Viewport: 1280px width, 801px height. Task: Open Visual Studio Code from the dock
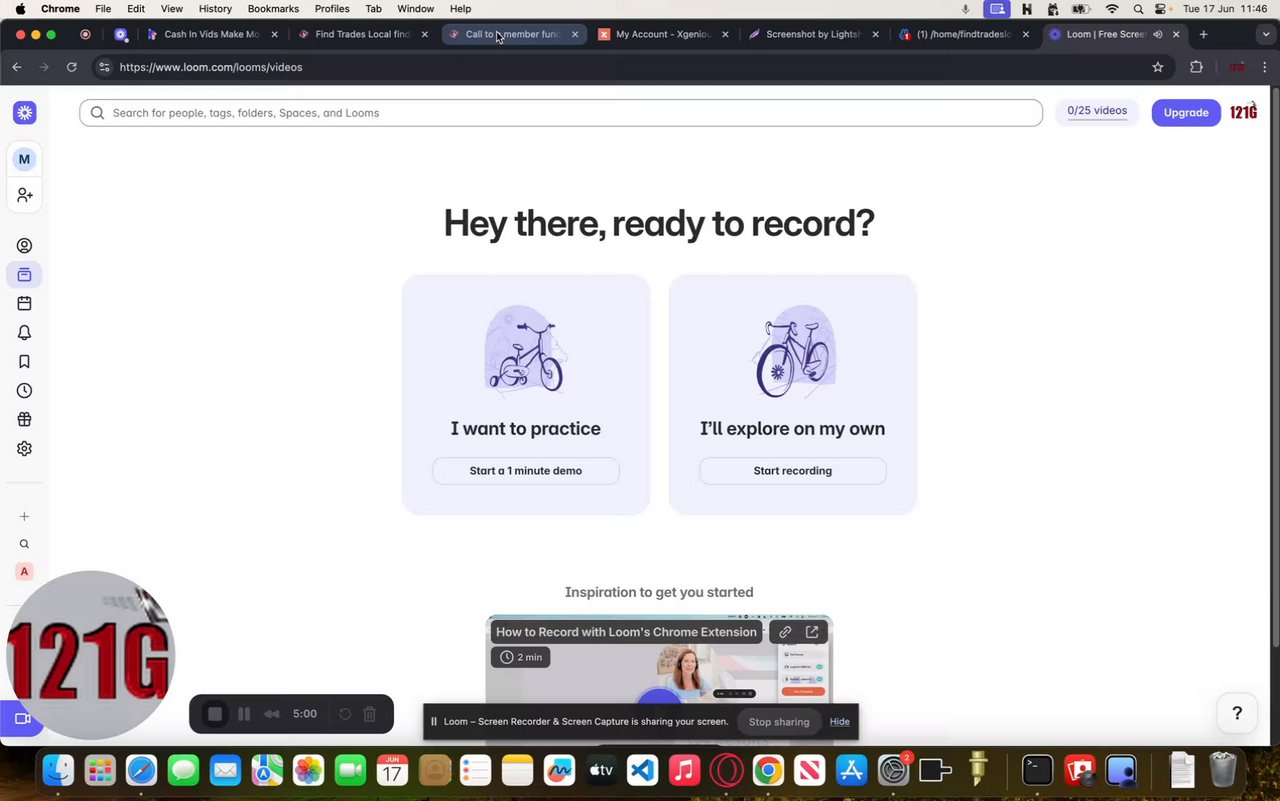642,770
